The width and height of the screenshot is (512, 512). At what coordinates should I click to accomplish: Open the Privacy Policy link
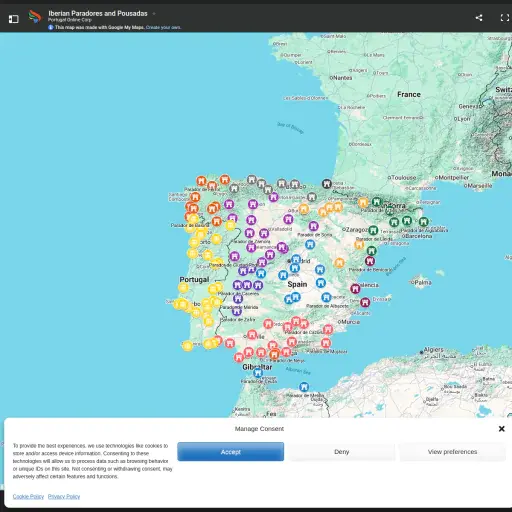point(64,497)
